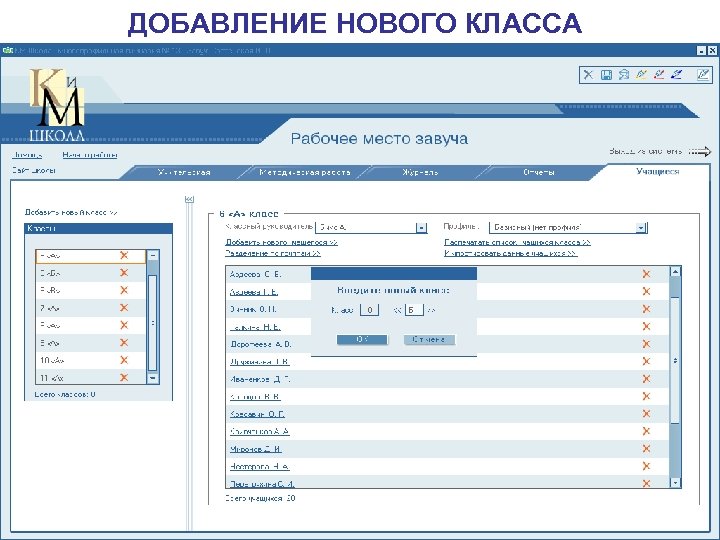Viewport: 720px width, 540px height.
Task: Click the import student data link
Action: click(511, 253)
